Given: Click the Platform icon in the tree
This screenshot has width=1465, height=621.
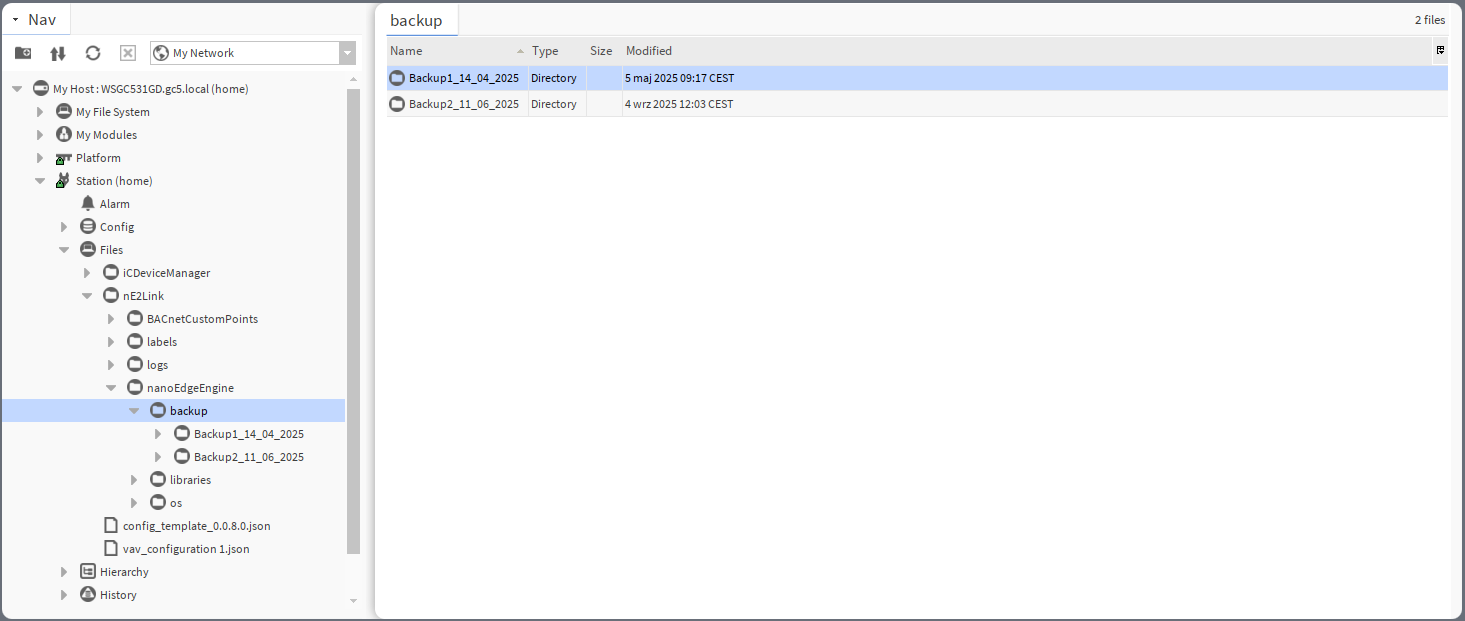Looking at the screenshot, I should click(64, 158).
